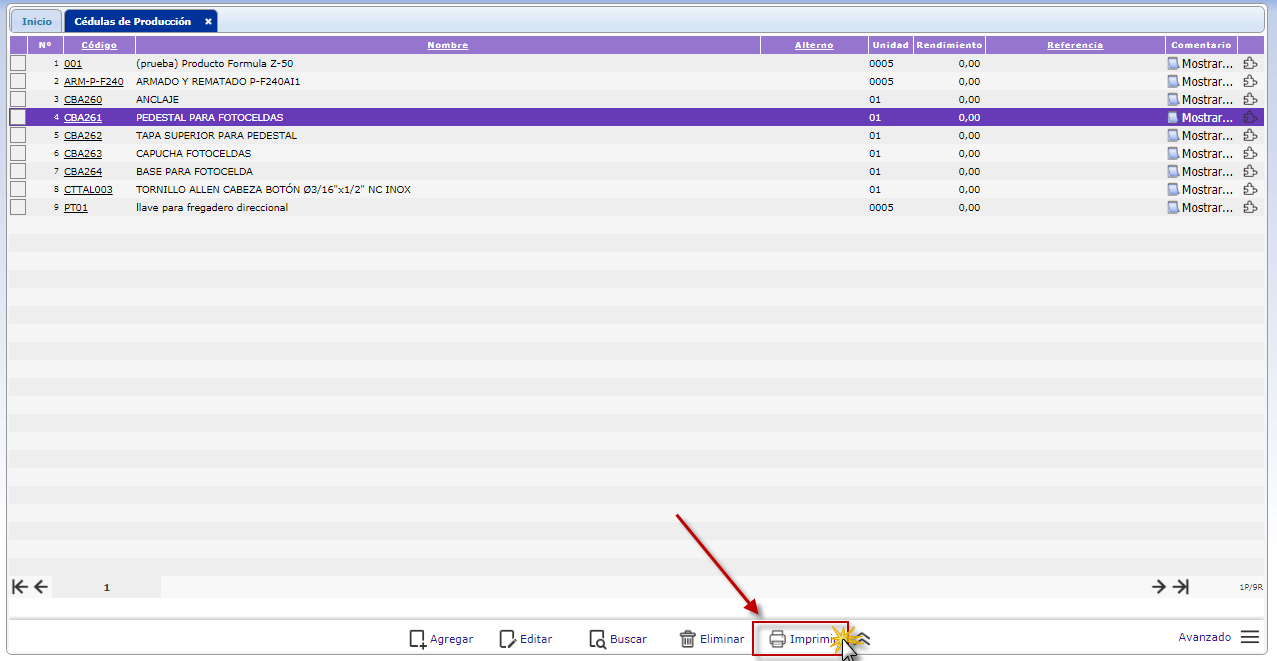
Task: Tick the checkbox for row 001
Action: (x=18, y=64)
